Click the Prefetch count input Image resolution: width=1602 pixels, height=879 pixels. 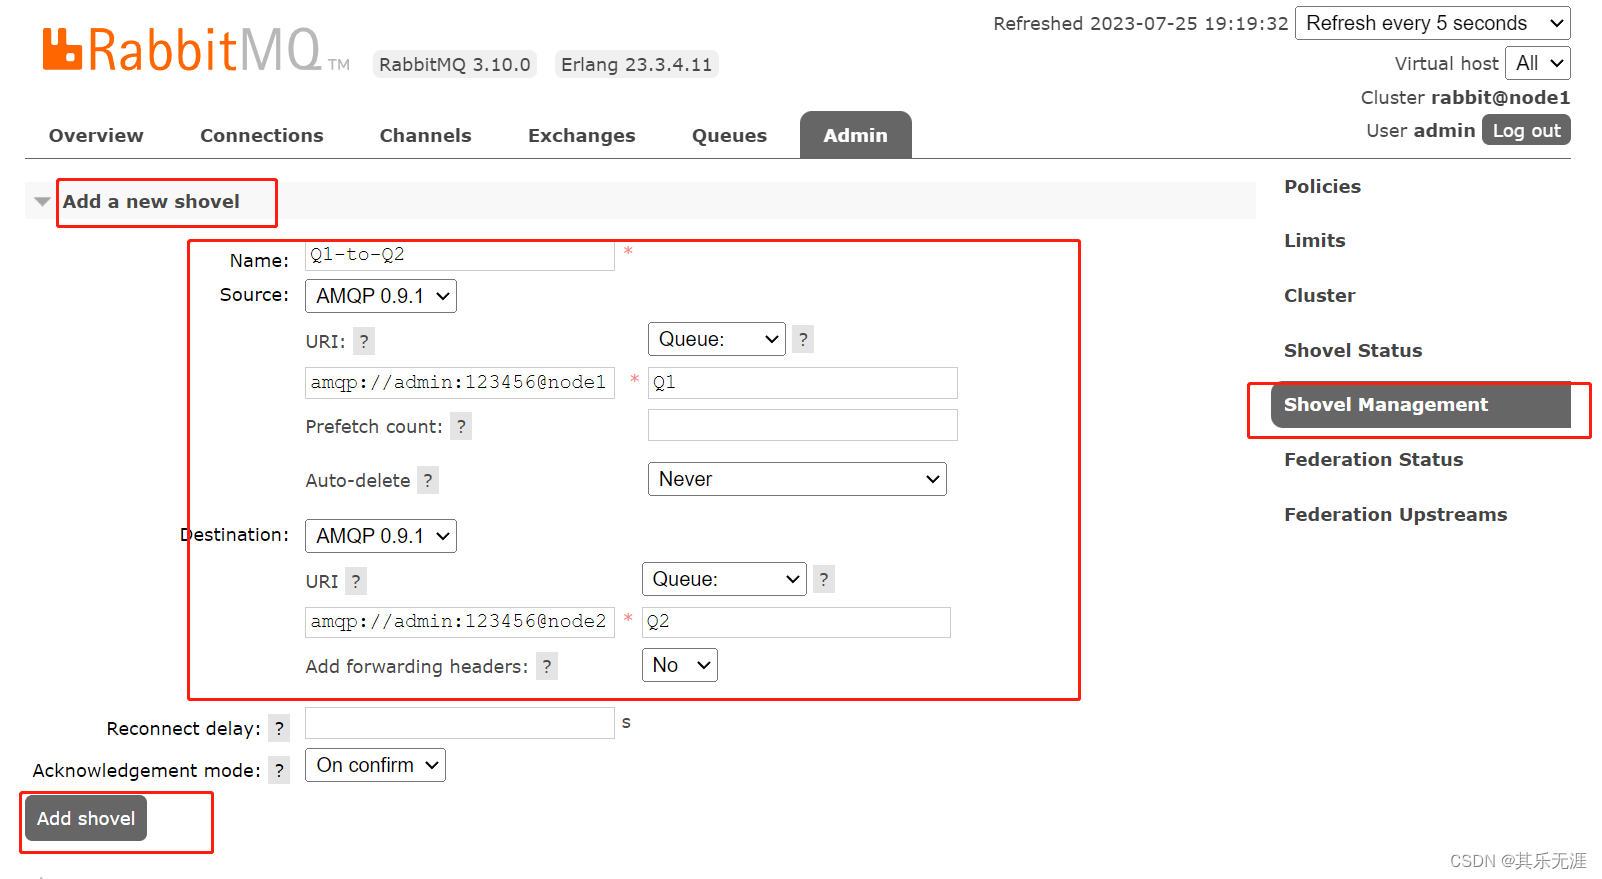[x=803, y=425]
